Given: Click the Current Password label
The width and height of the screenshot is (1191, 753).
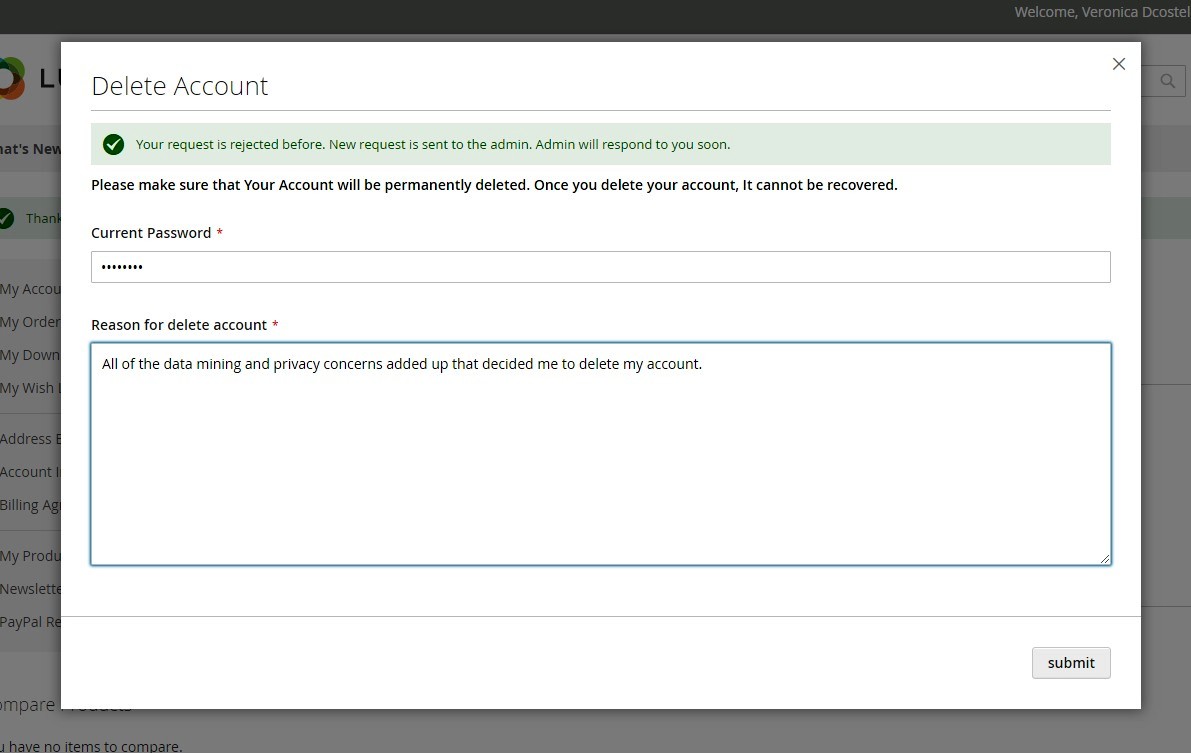Looking at the screenshot, I should click(151, 233).
